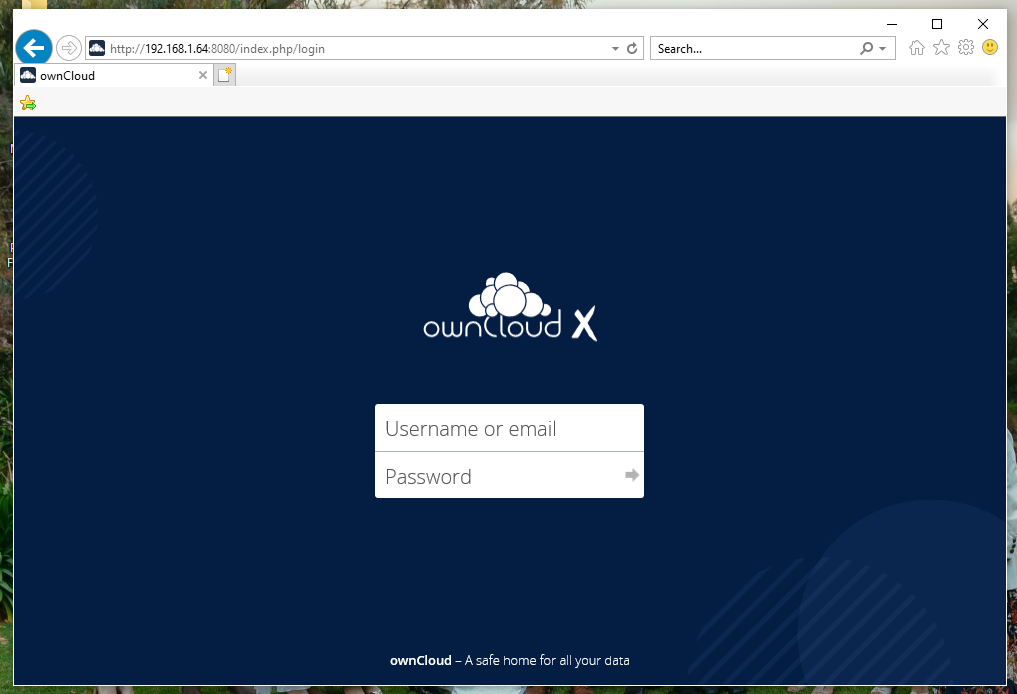Open browser settings with the gear icon
1017x694 pixels.
point(965,47)
